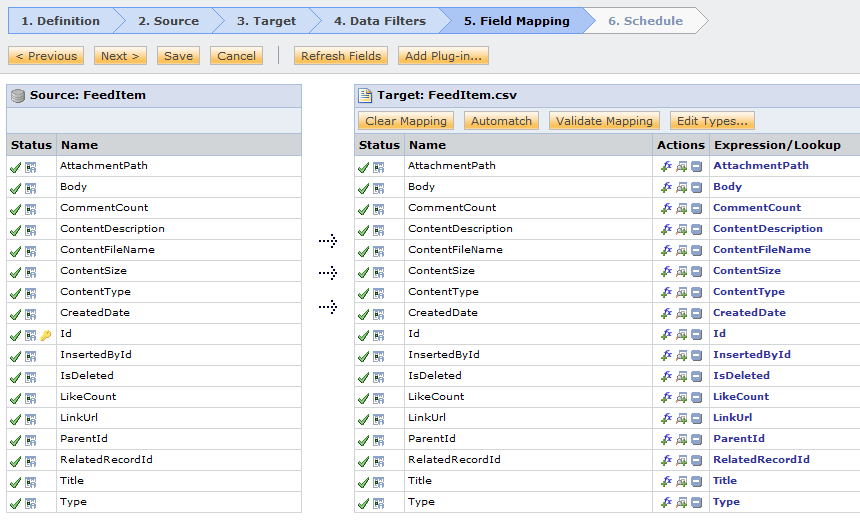Add lookup for Body target field
The height and width of the screenshot is (520, 860).
[x=681, y=188]
